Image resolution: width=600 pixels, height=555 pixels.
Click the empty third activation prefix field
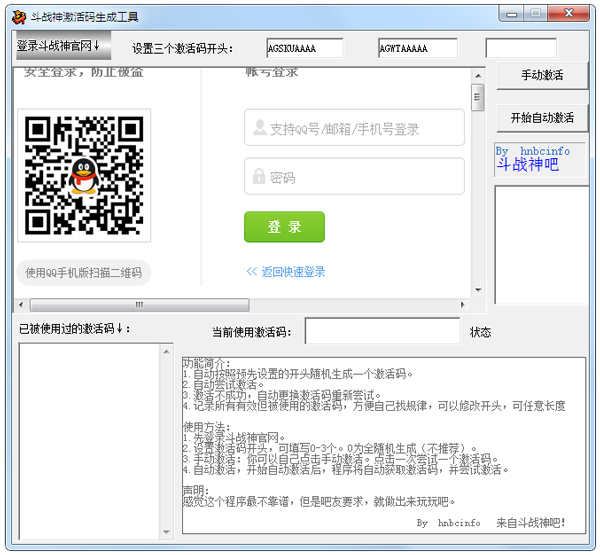pos(521,48)
